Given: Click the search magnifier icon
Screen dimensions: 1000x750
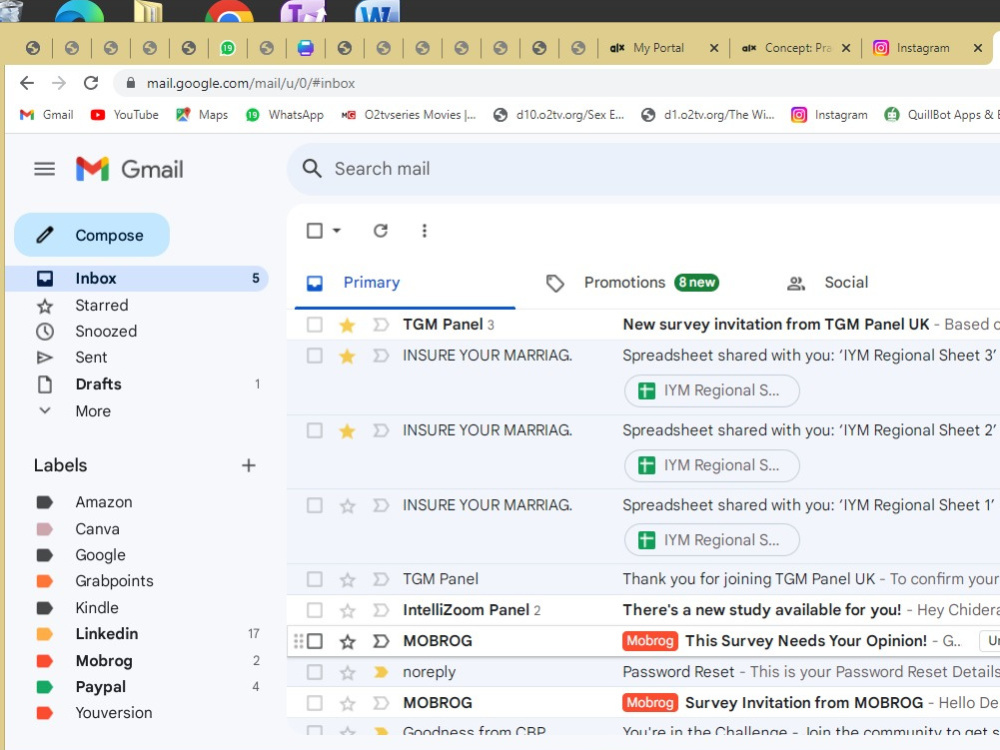Looking at the screenshot, I should 312,169.
